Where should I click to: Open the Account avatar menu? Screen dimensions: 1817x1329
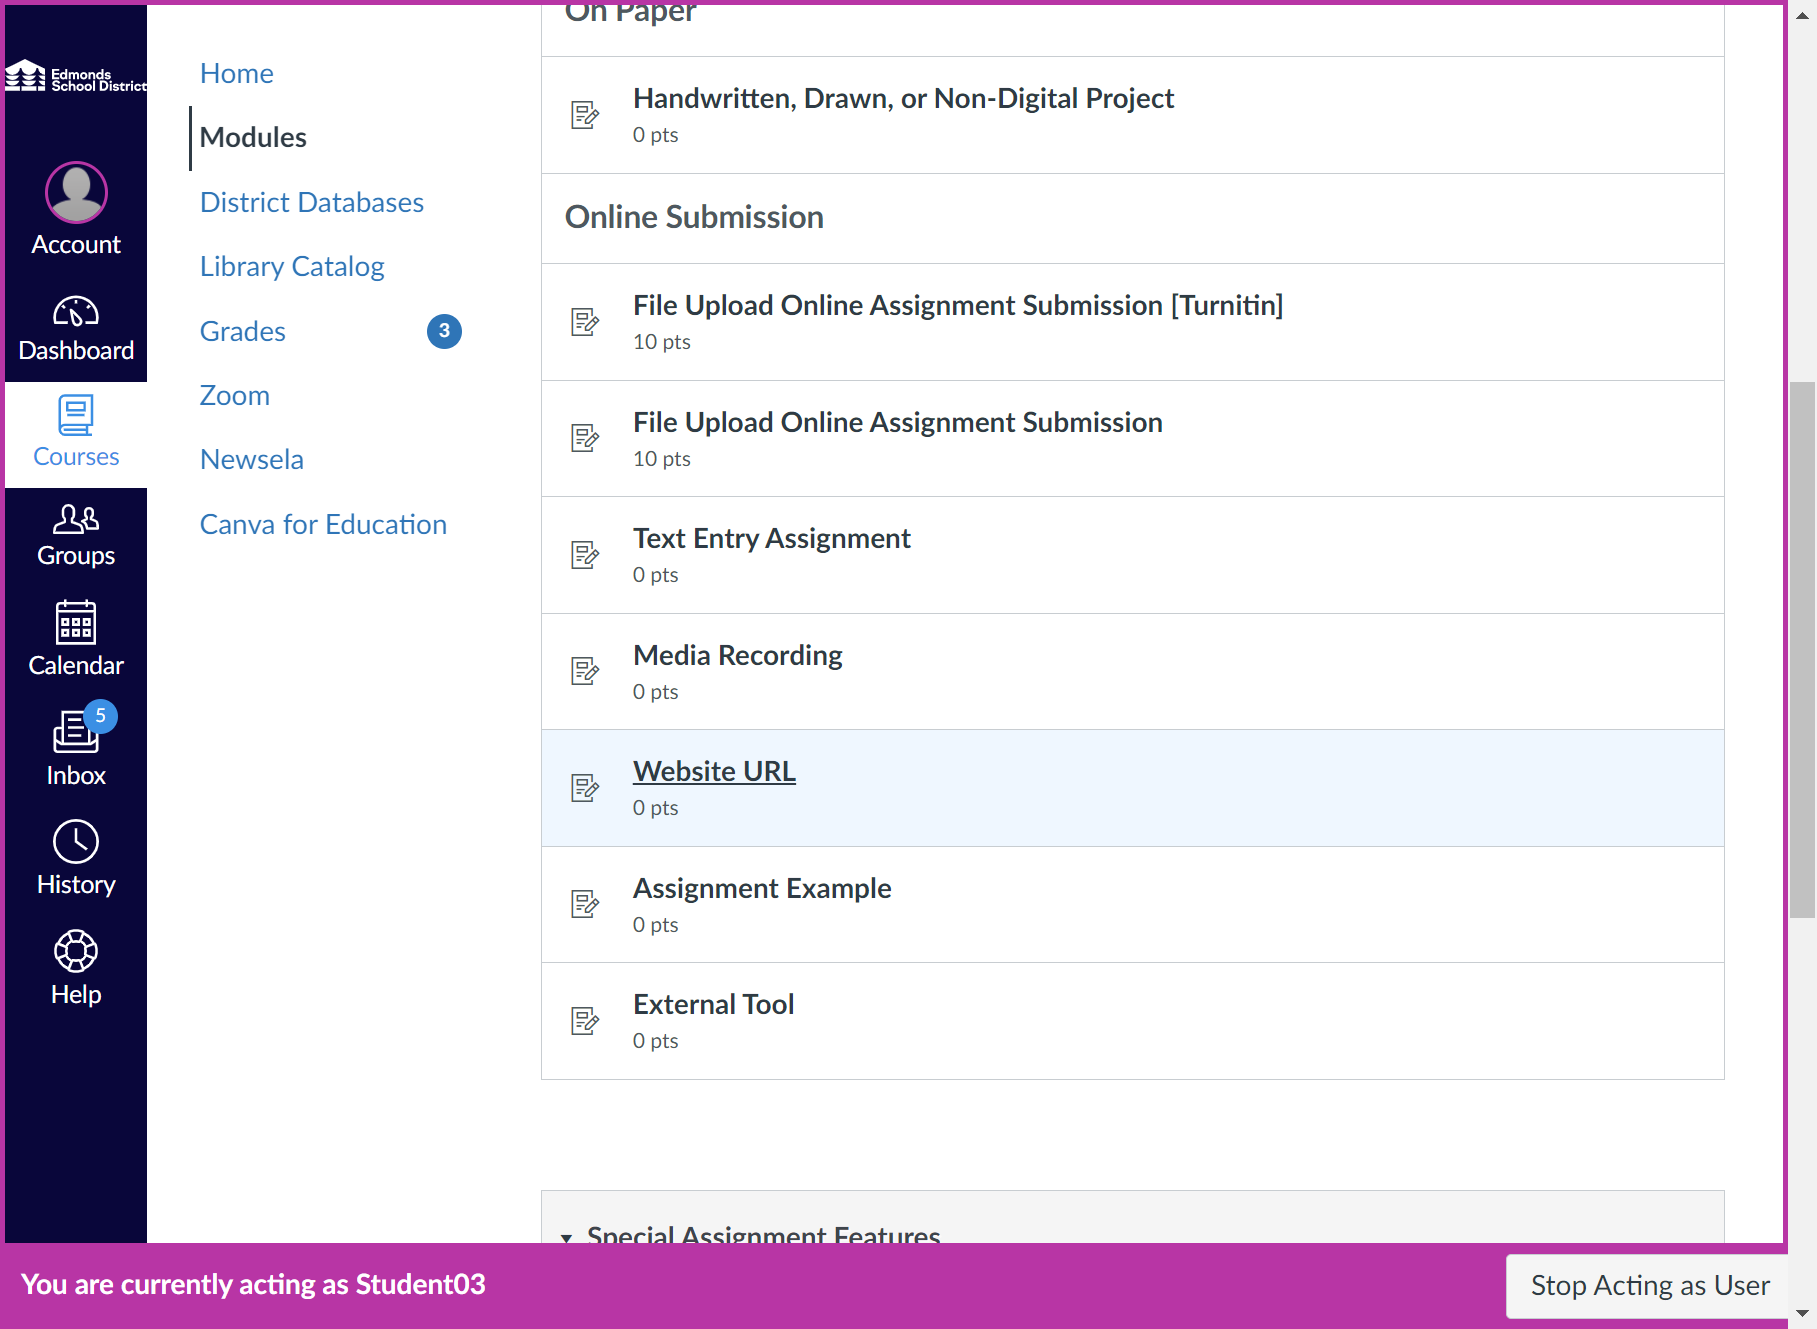click(x=76, y=192)
